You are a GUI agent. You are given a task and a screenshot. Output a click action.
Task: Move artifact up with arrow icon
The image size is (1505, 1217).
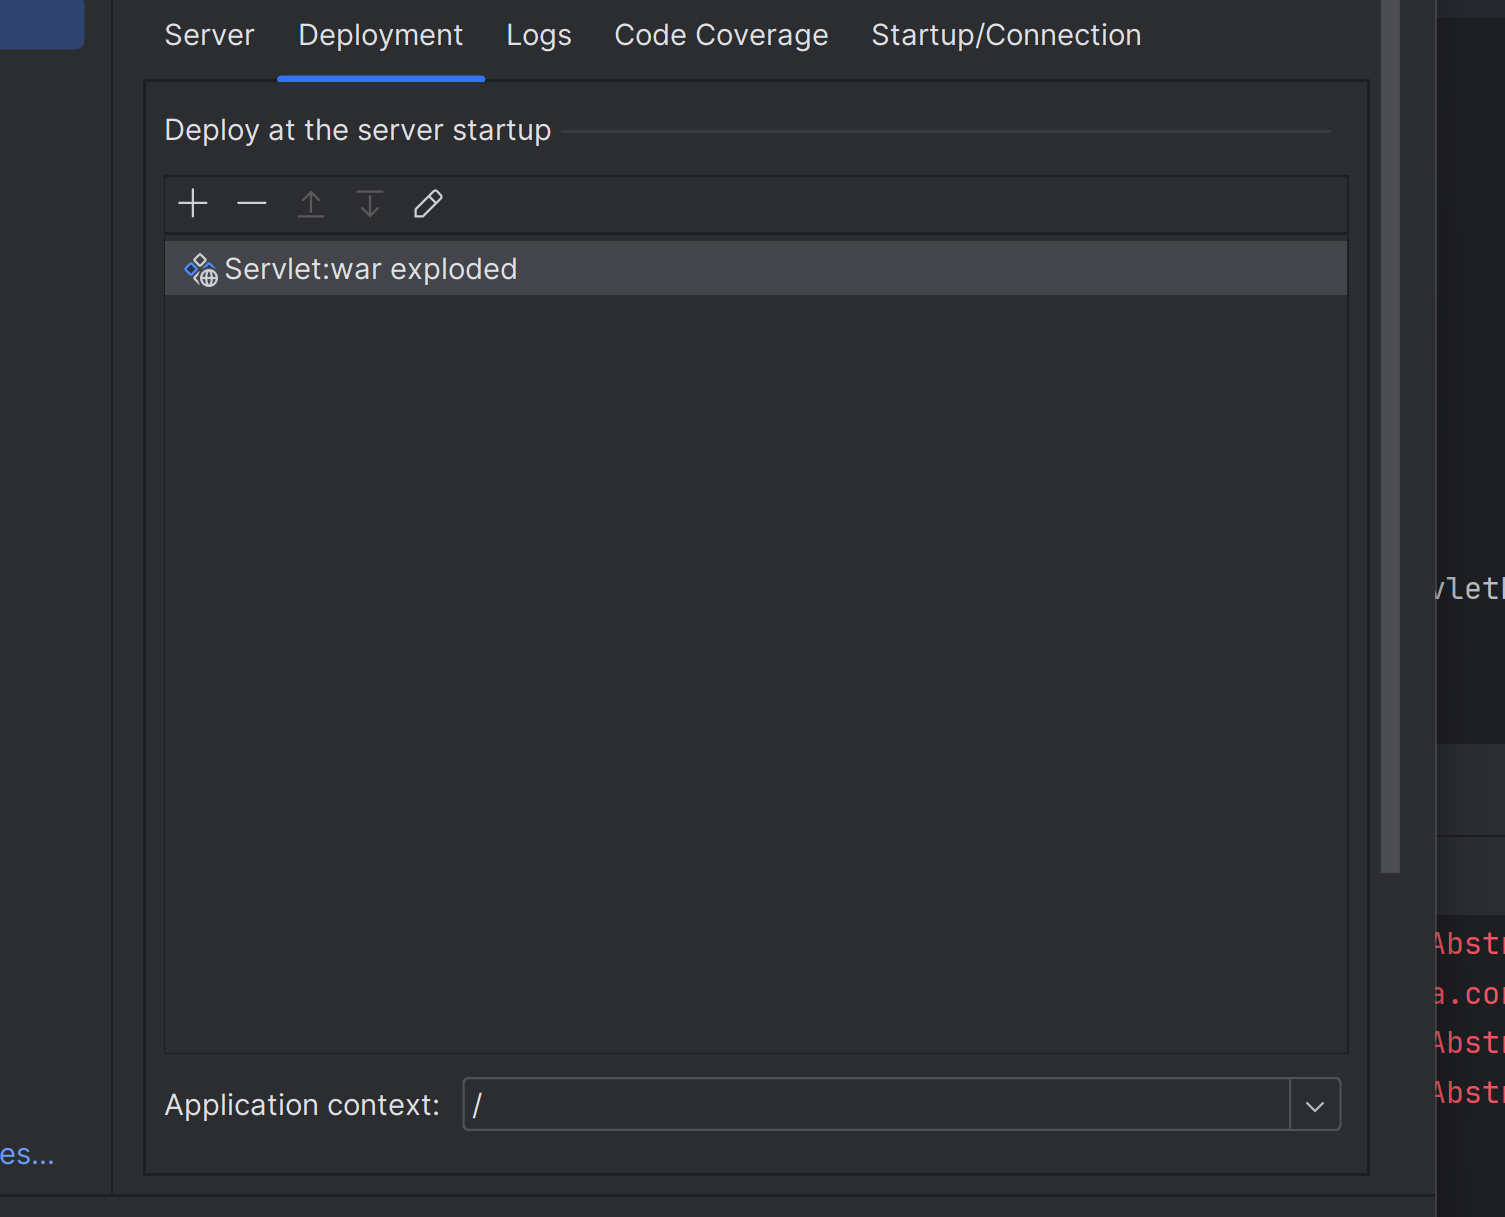(x=311, y=204)
